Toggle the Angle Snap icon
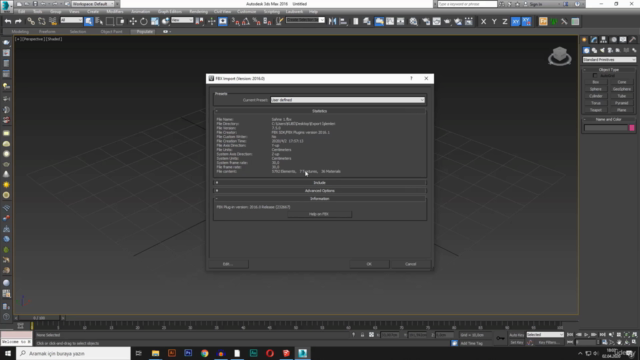 tap(246, 22)
